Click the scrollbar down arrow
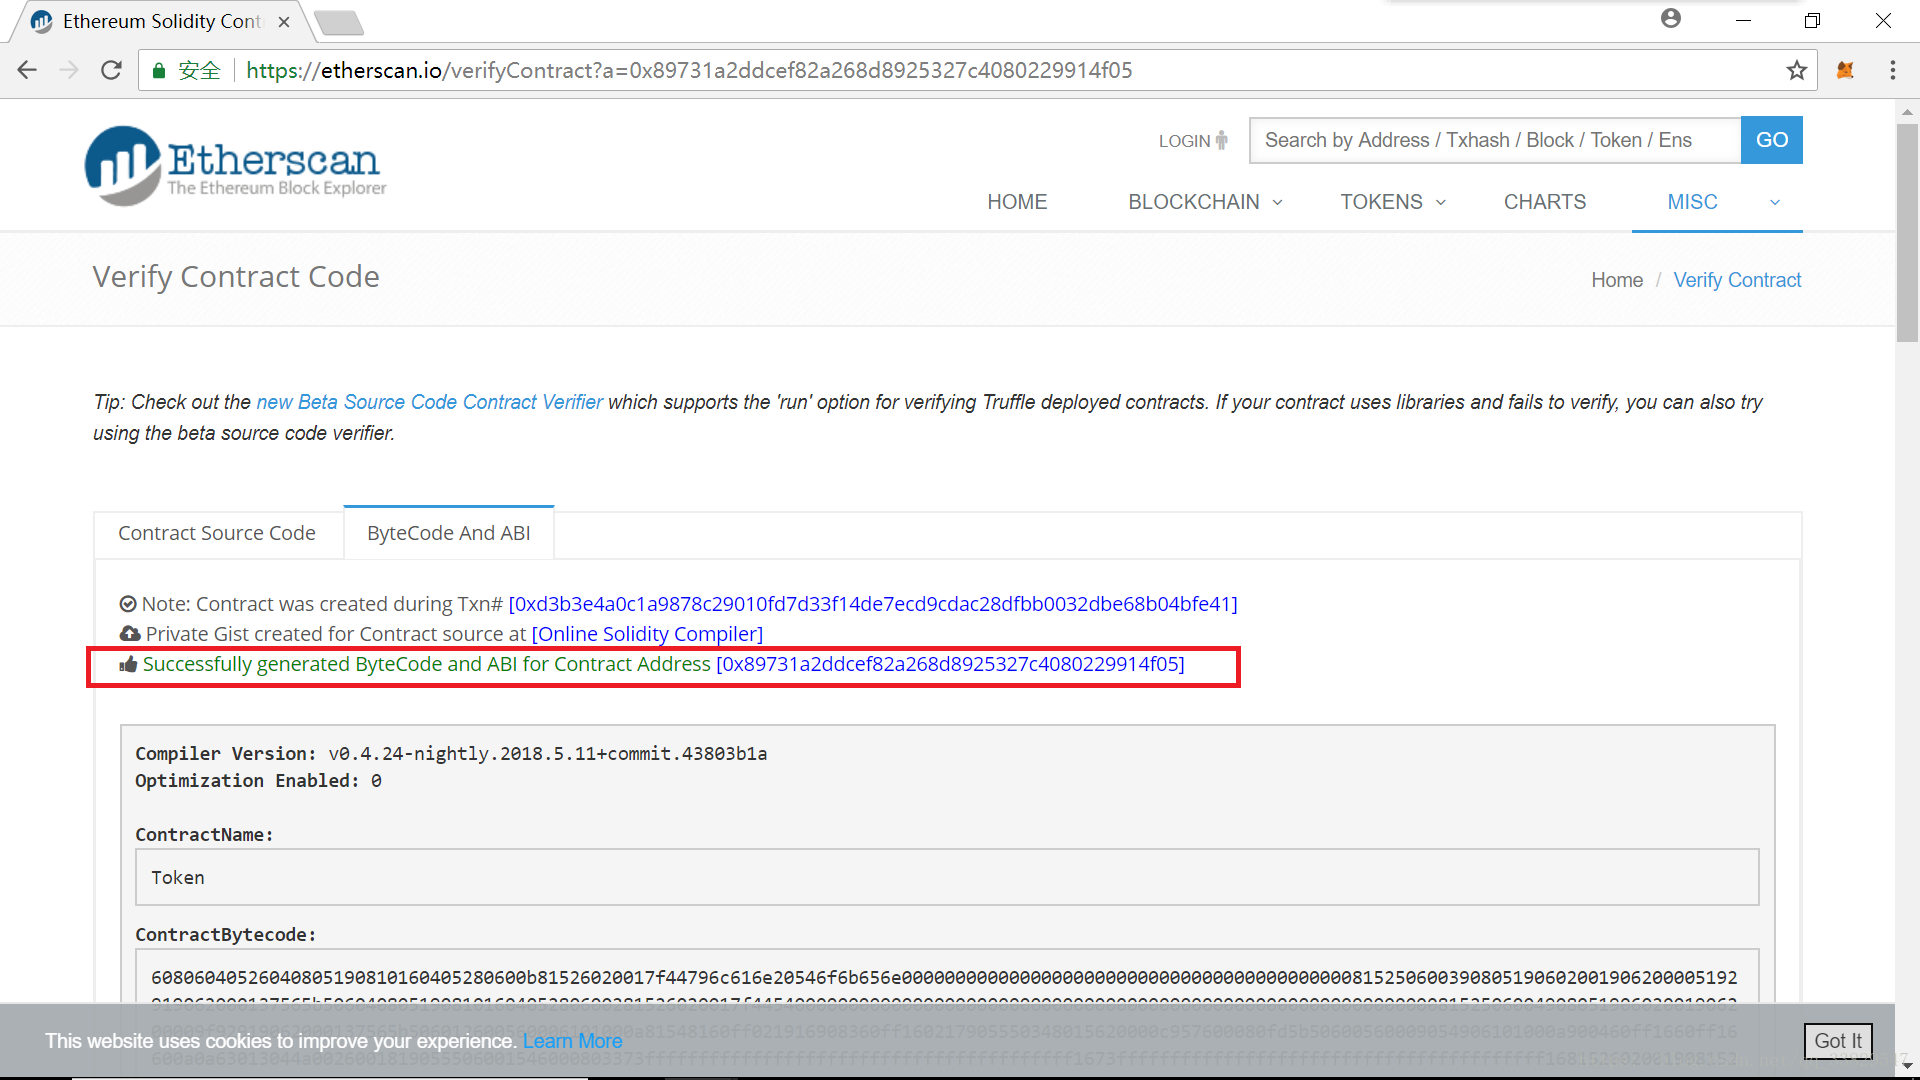This screenshot has width=1920, height=1080. coord(1907,1065)
